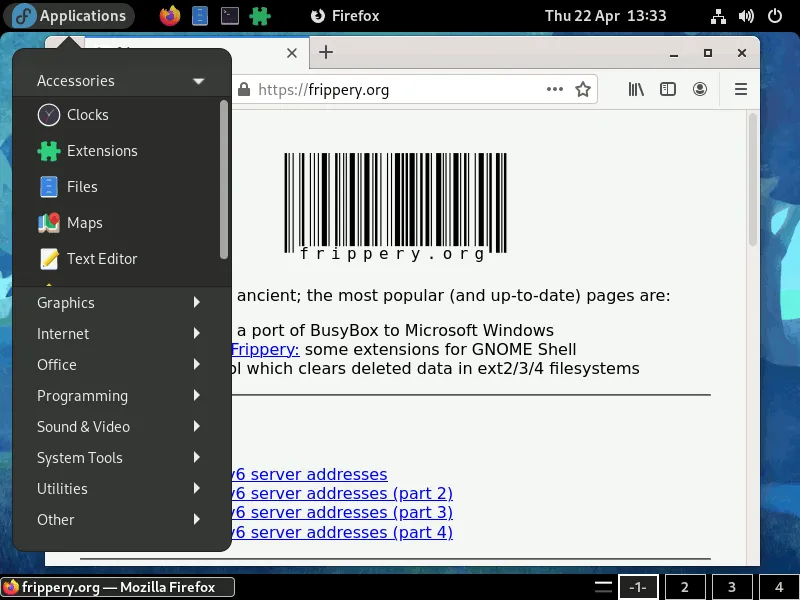Click the server addresses (part 4) link
Viewport: 800px width, 600px height.
(x=340, y=532)
